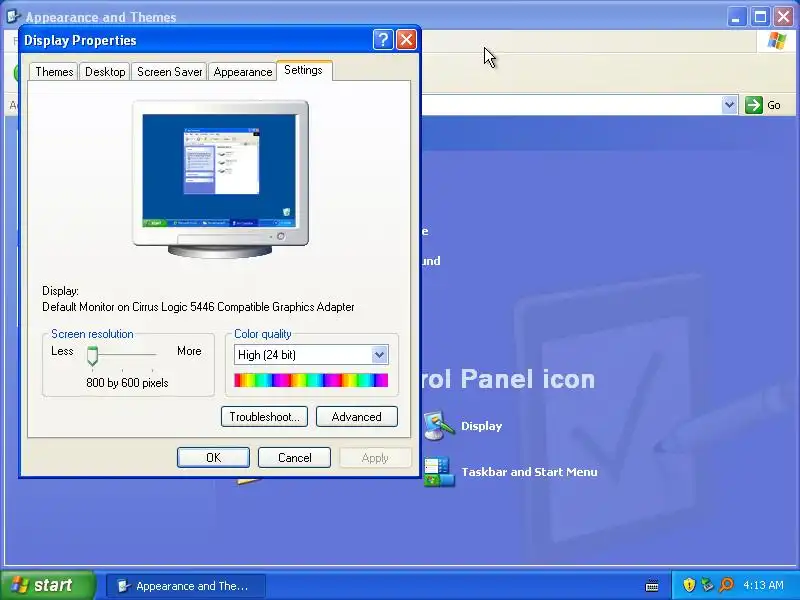The height and width of the screenshot is (600, 800).
Task: Click the screen resolution slider thumb
Action: point(92,356)
